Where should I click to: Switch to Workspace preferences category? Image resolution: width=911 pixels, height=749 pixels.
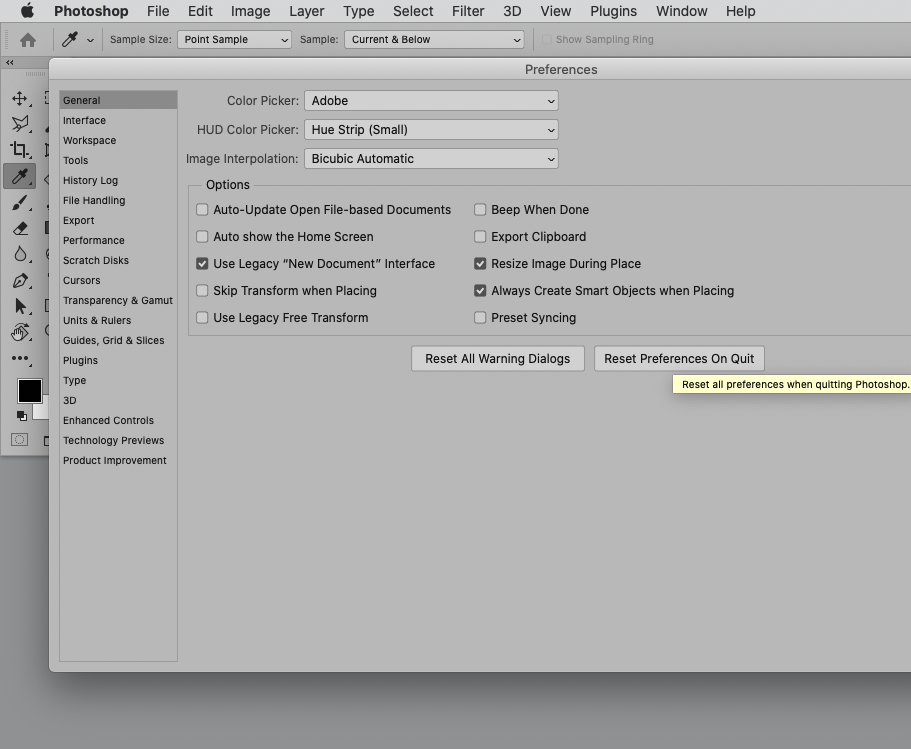coord(119,141)
